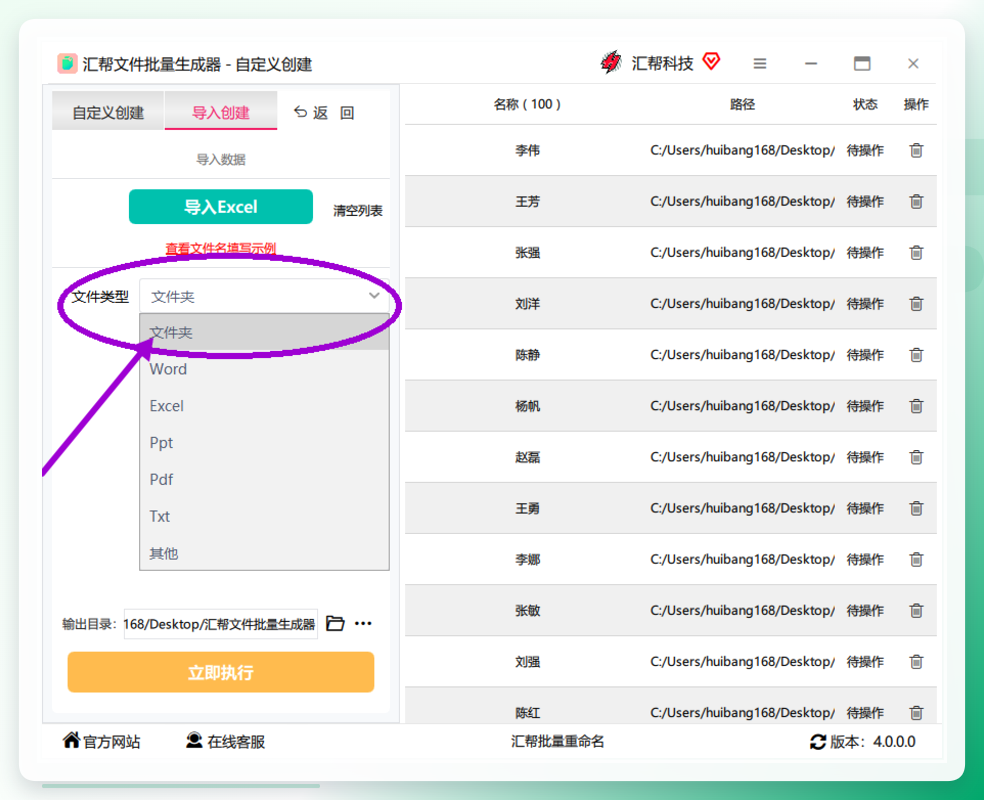Select the name cell 张敏
Viewport: 984px width, 800px height.
527,611
